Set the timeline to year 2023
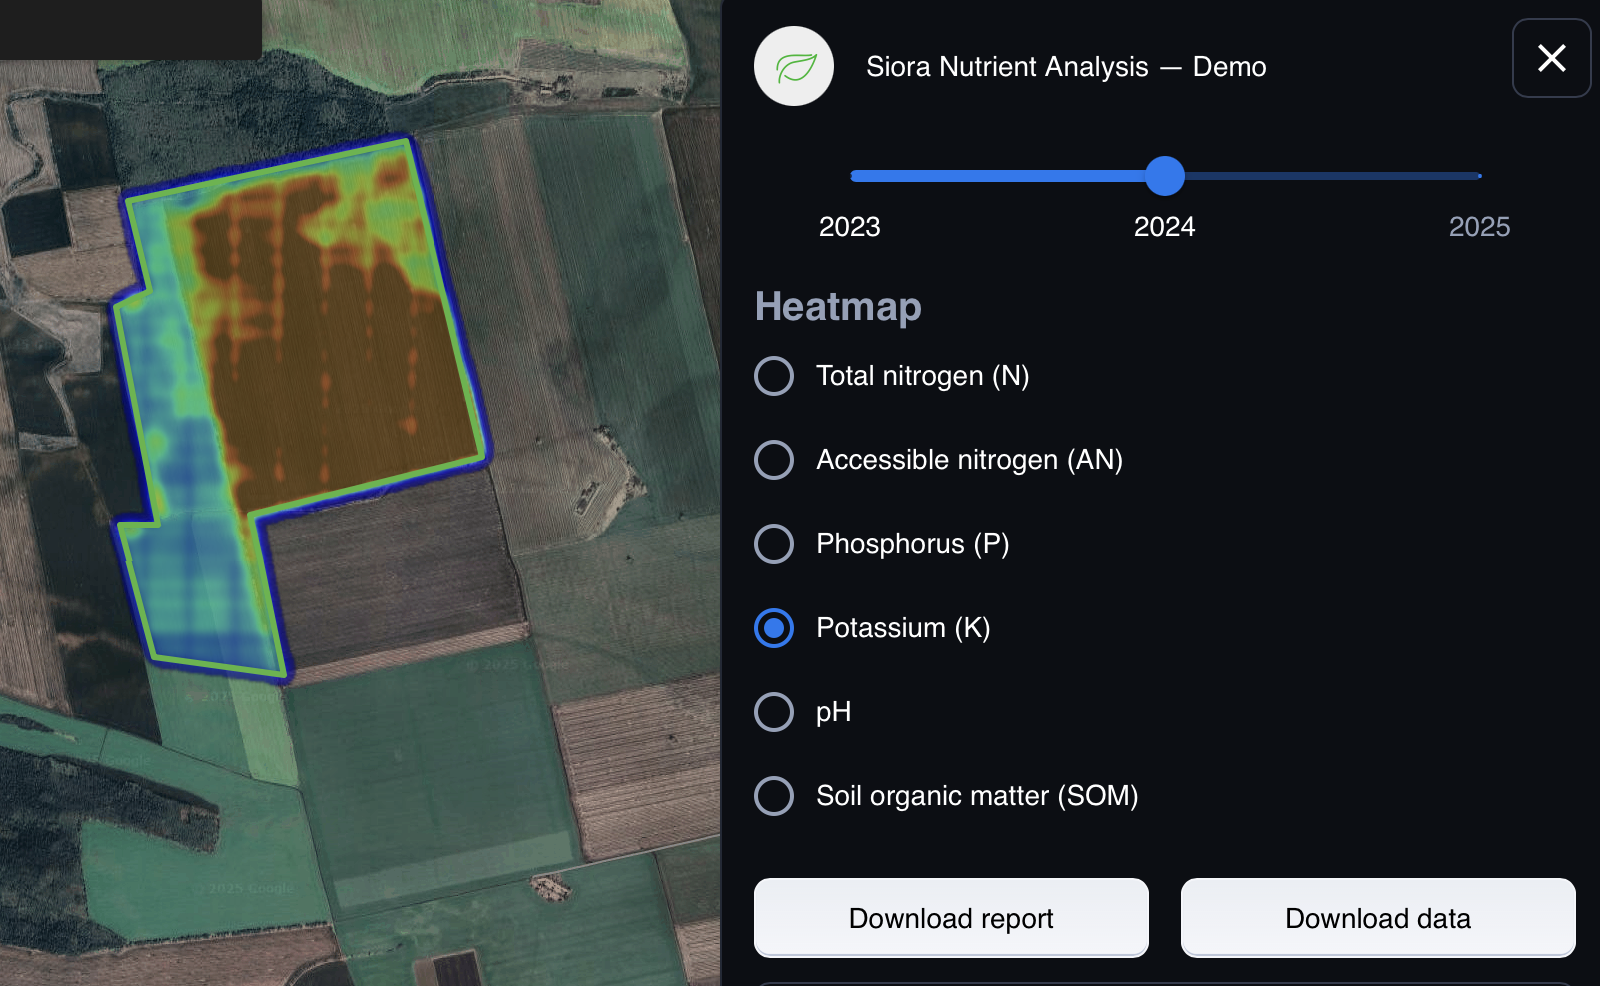 pyautogui.click(x=850, y=227)
